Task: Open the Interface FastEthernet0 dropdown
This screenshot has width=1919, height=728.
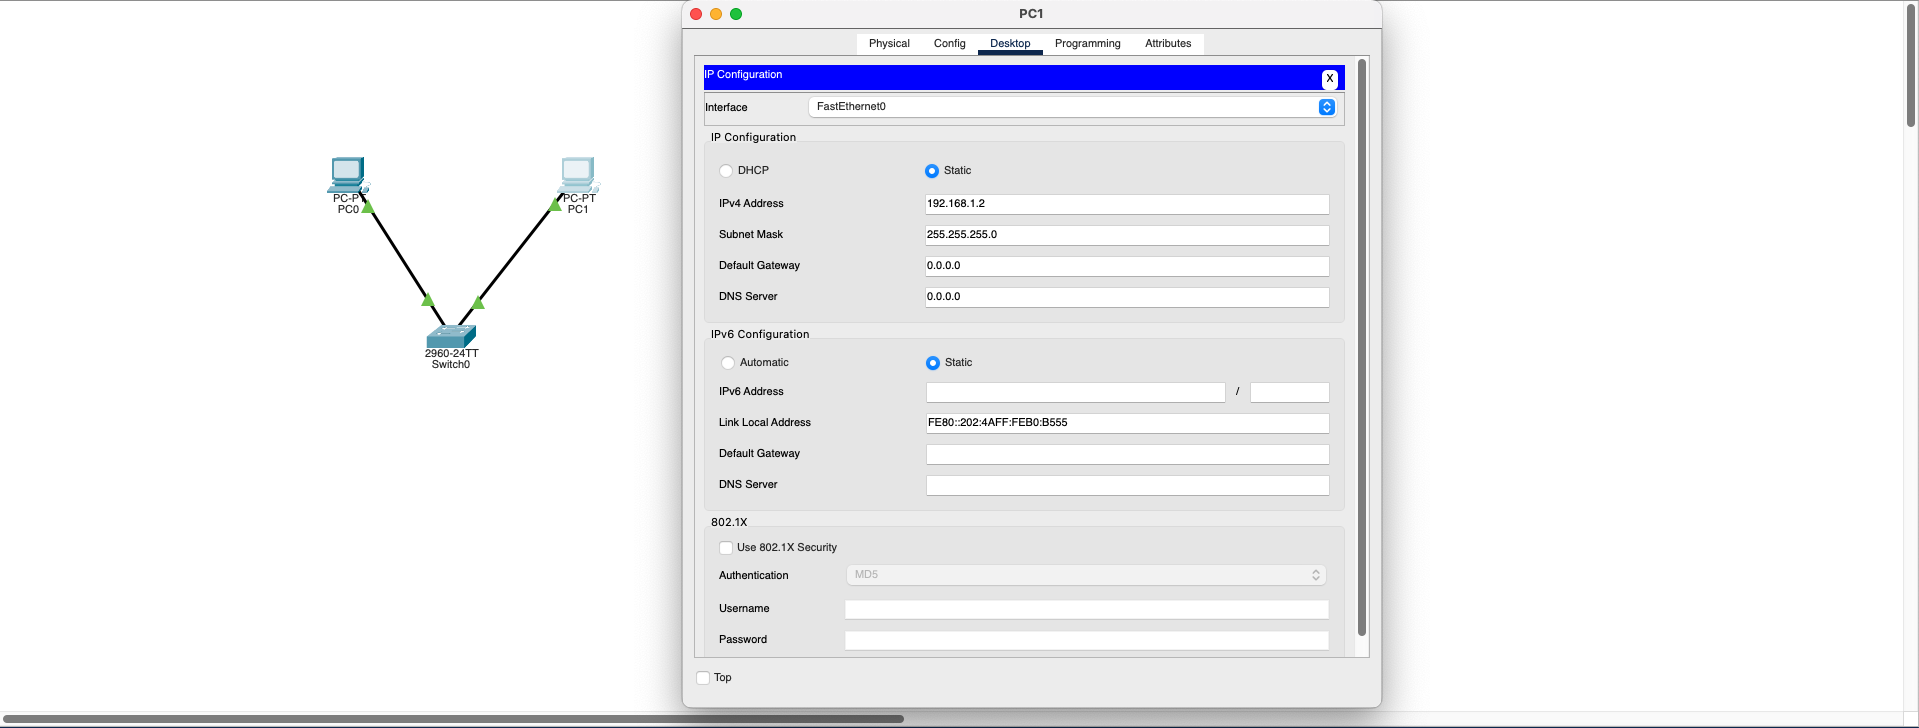Action: [1072, 107]
